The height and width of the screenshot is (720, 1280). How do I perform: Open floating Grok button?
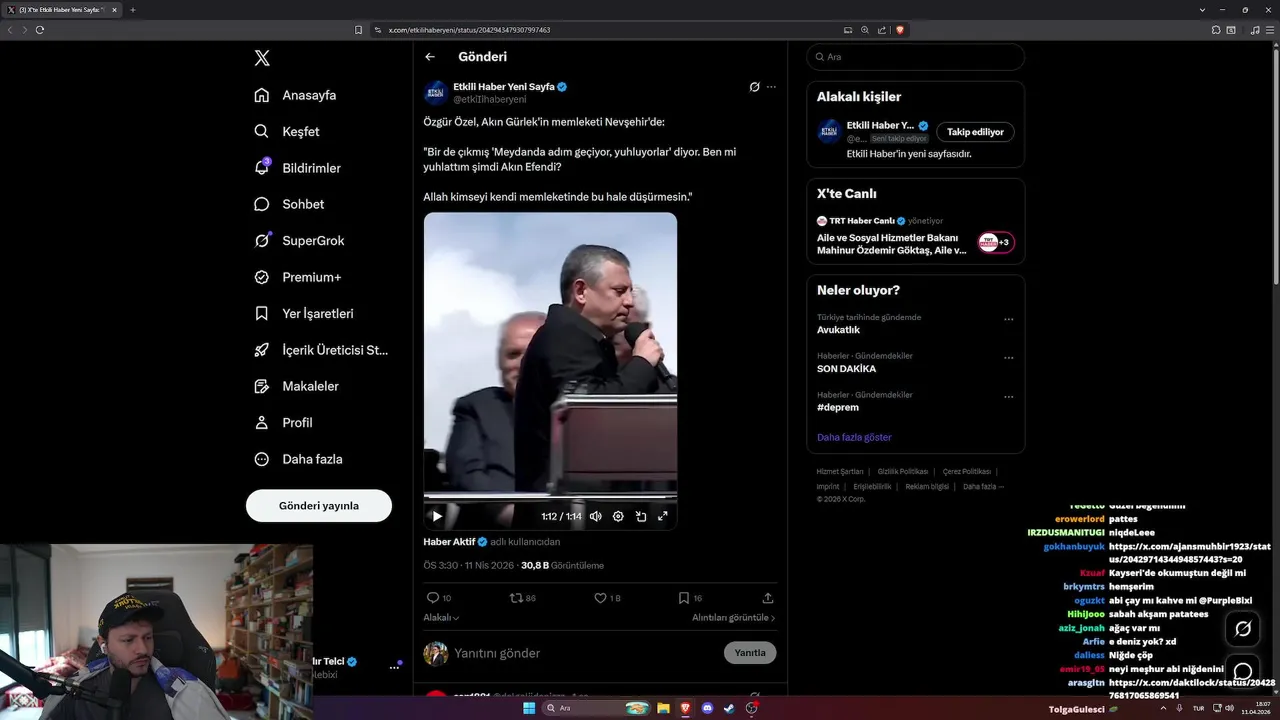click(1243, 629)
